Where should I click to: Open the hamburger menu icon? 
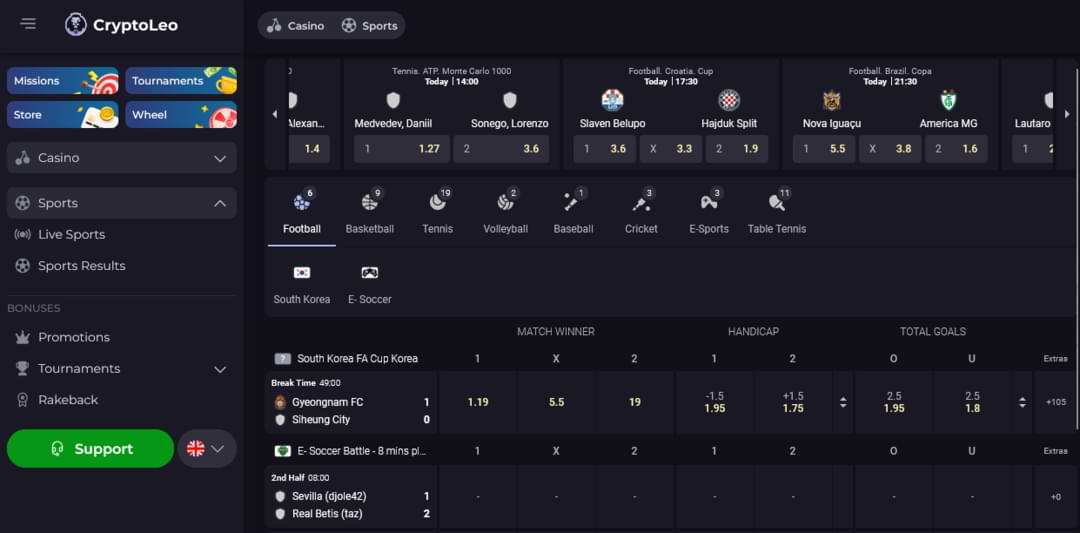coord(28,23)
